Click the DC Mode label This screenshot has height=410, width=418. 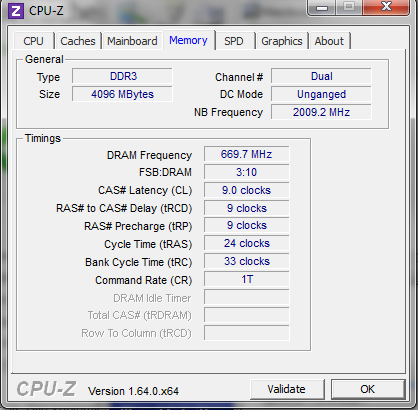click(241, 94)
